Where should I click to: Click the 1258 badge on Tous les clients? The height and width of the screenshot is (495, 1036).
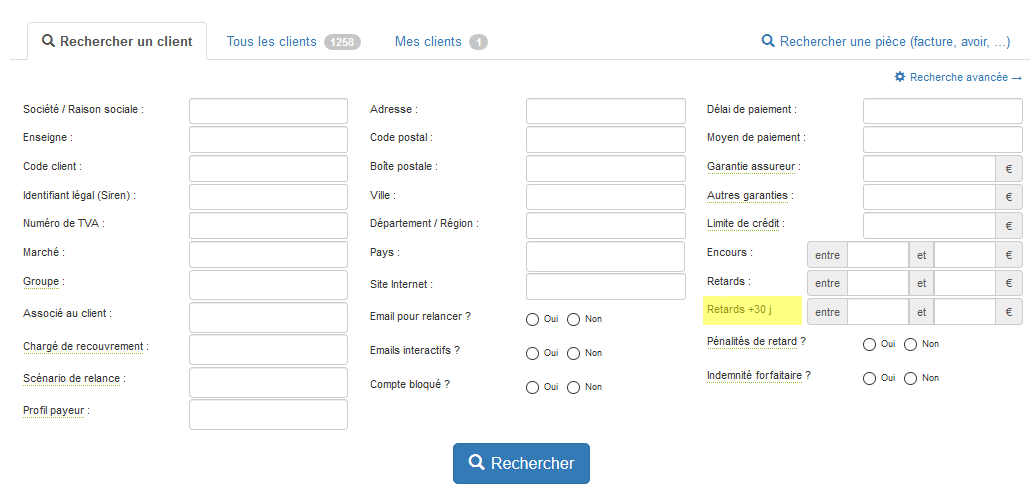(x=342, y=42)
